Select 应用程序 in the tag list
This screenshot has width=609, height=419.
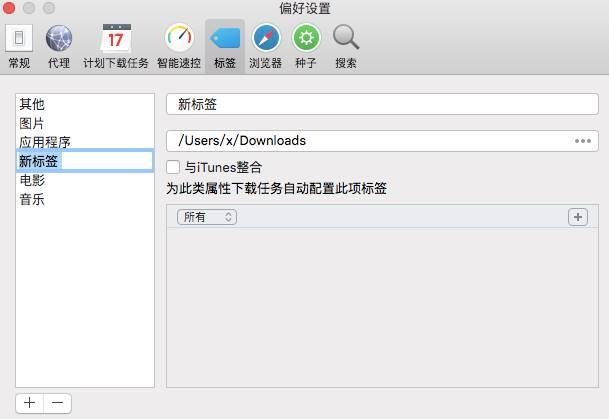pos(85,142)
